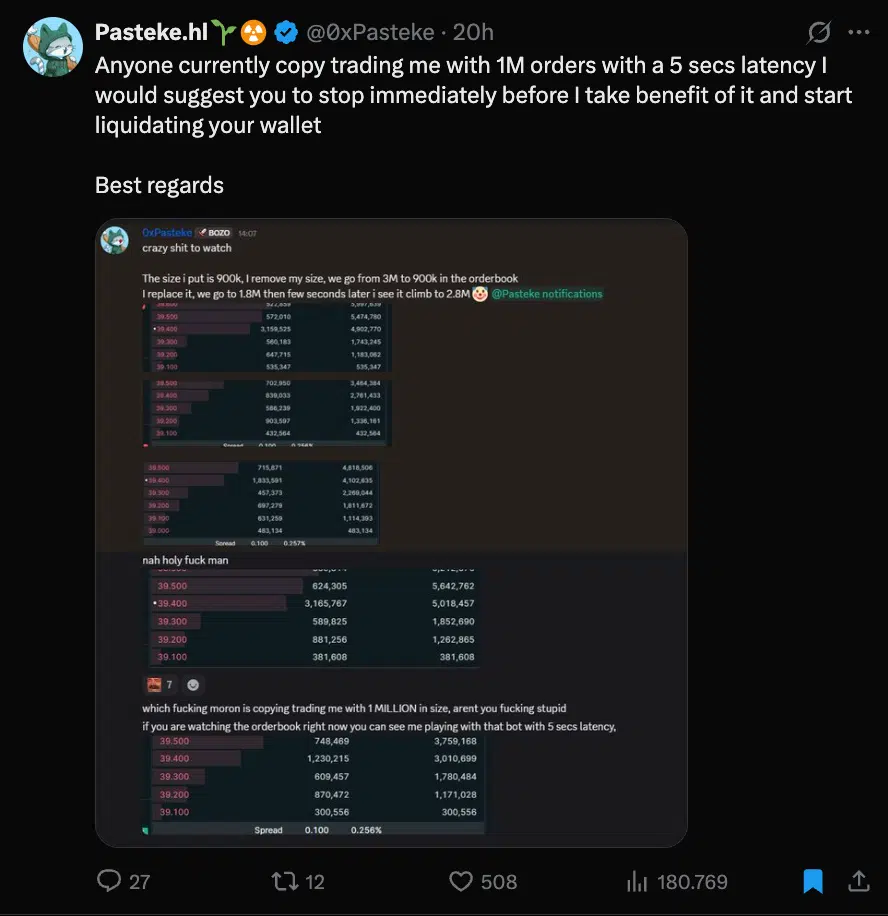The height and width of the screenshot is (916, 888).
Task: Reply to the post using the speech bubble icon
Action: tap(108, 881)
